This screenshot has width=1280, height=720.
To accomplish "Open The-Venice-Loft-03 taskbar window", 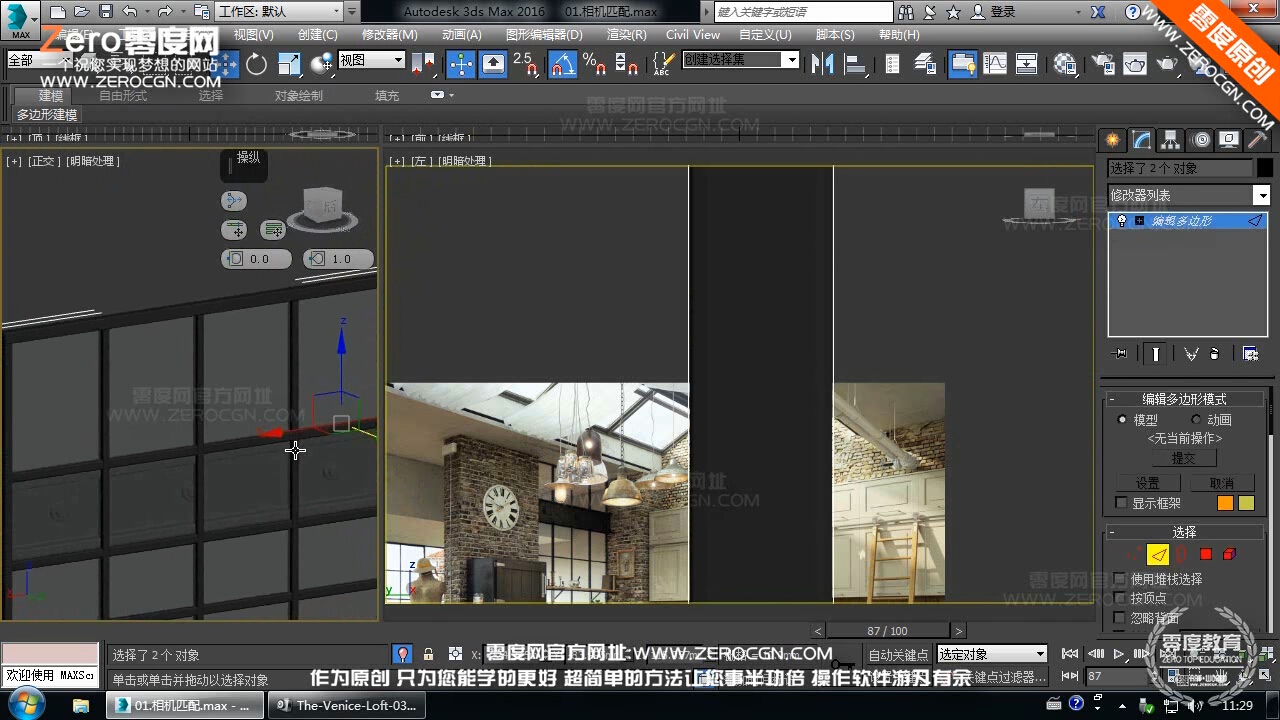I will coord(347,705).
